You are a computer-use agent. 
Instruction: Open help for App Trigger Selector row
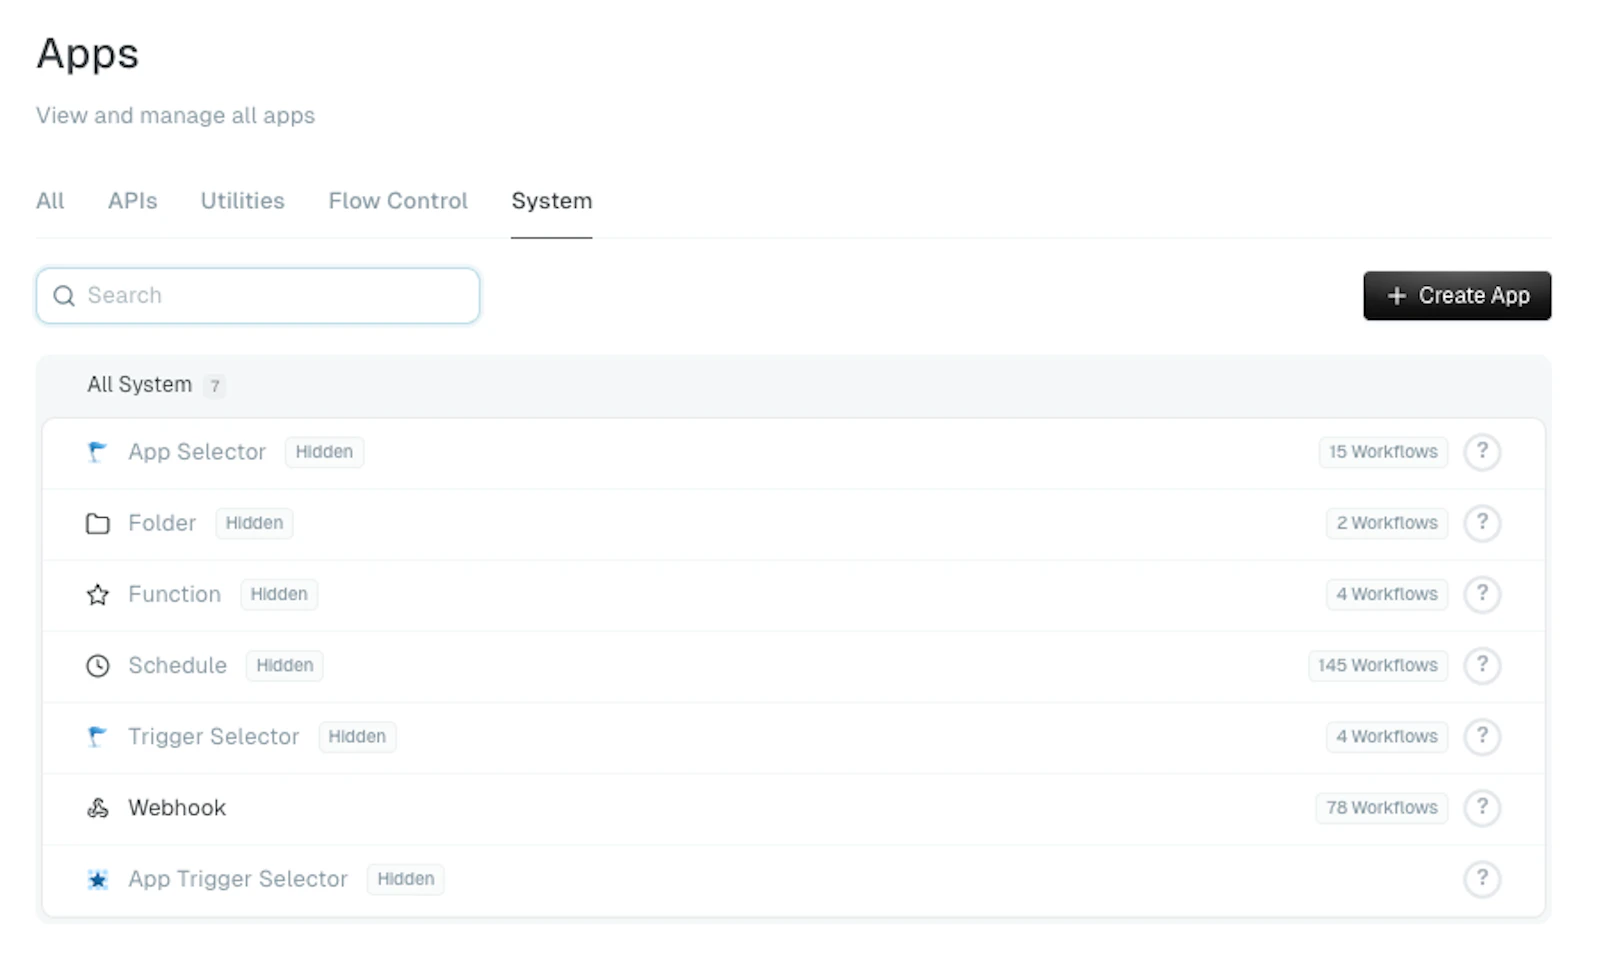coord(1482,879)
